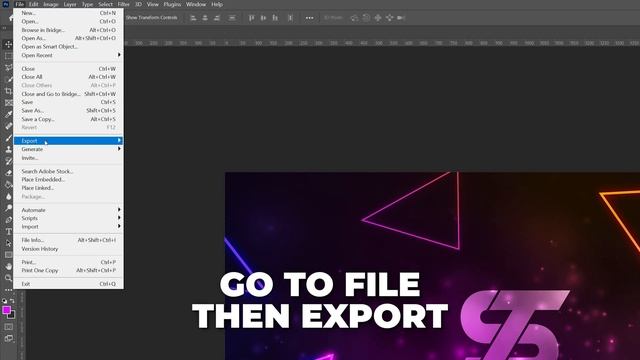This screenshot has height=360, width=640.
Task: Open the Image menu
Action: coord(51,4)
